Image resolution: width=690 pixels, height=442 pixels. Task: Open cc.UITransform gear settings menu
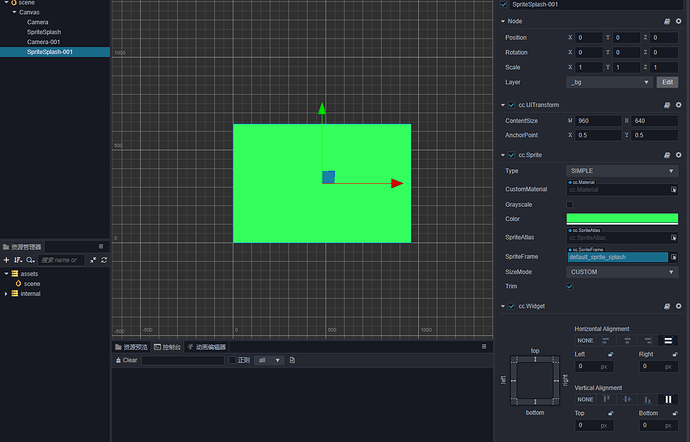point(679,105)
